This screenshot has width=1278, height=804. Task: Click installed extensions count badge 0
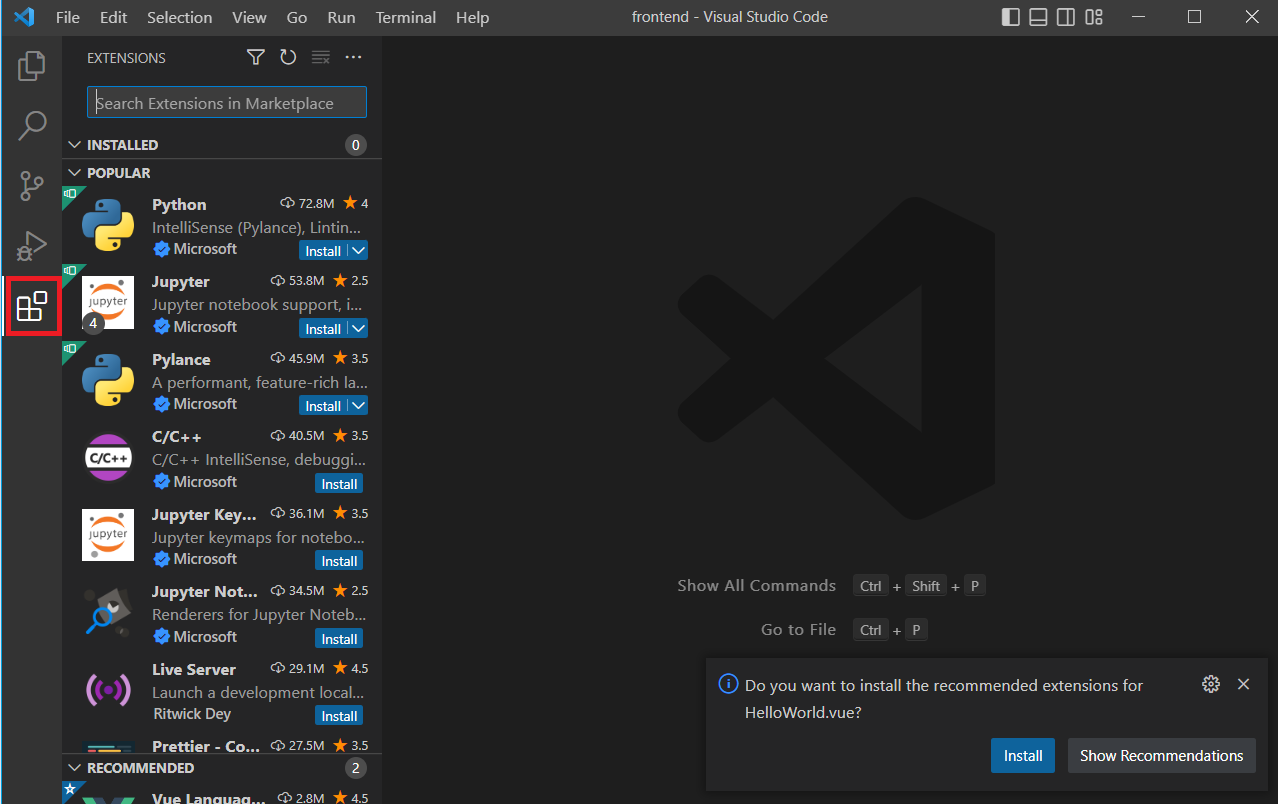pyautogui.click(x=355, y=145)
